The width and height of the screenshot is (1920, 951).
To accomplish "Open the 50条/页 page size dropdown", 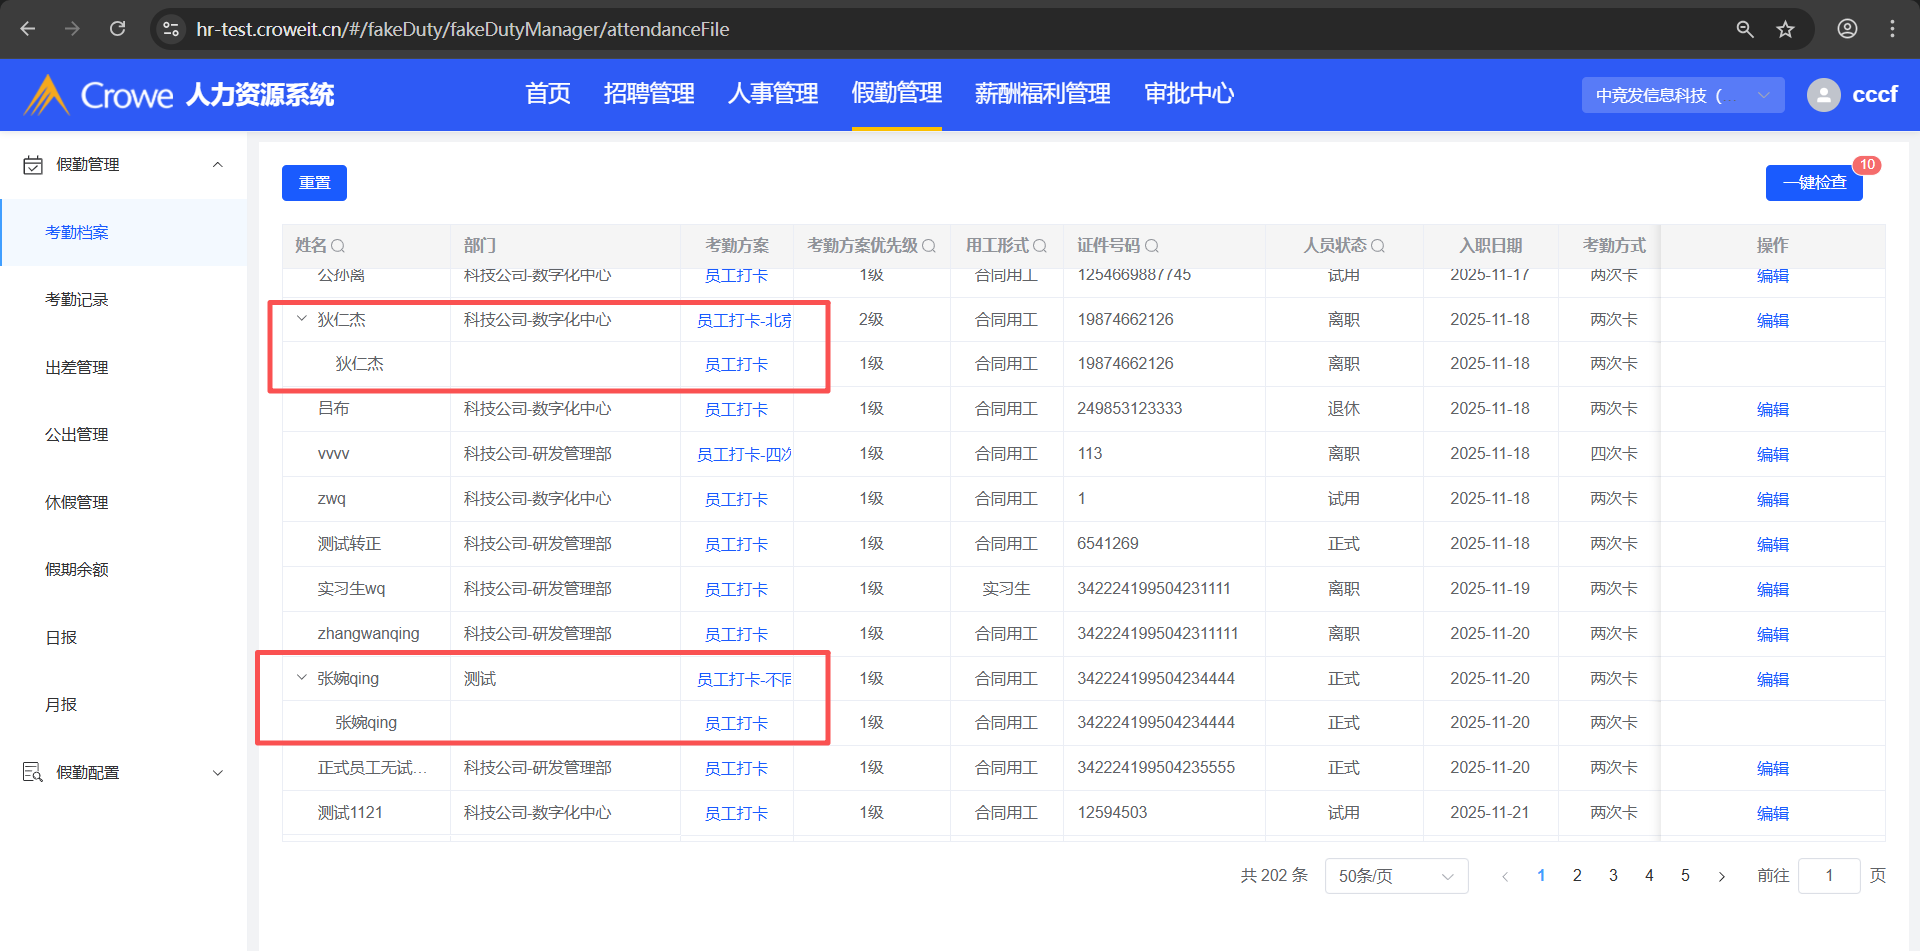I will point(1396,876).
